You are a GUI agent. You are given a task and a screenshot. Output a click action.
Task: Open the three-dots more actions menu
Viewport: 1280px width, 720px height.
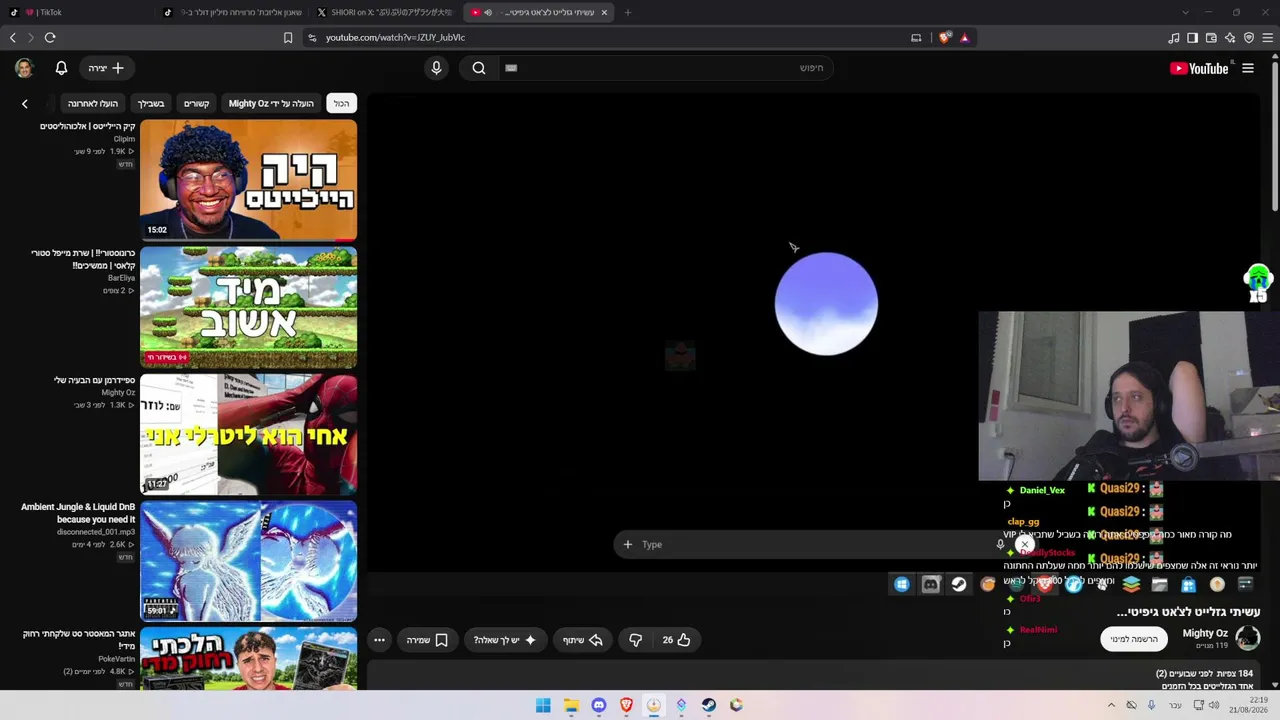379,640
